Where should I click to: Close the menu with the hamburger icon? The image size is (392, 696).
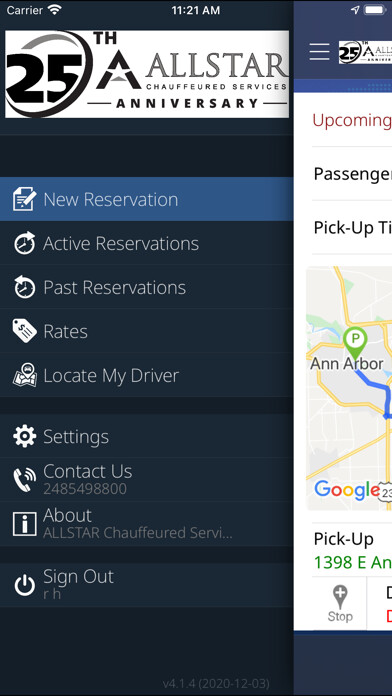coord(320,52)
